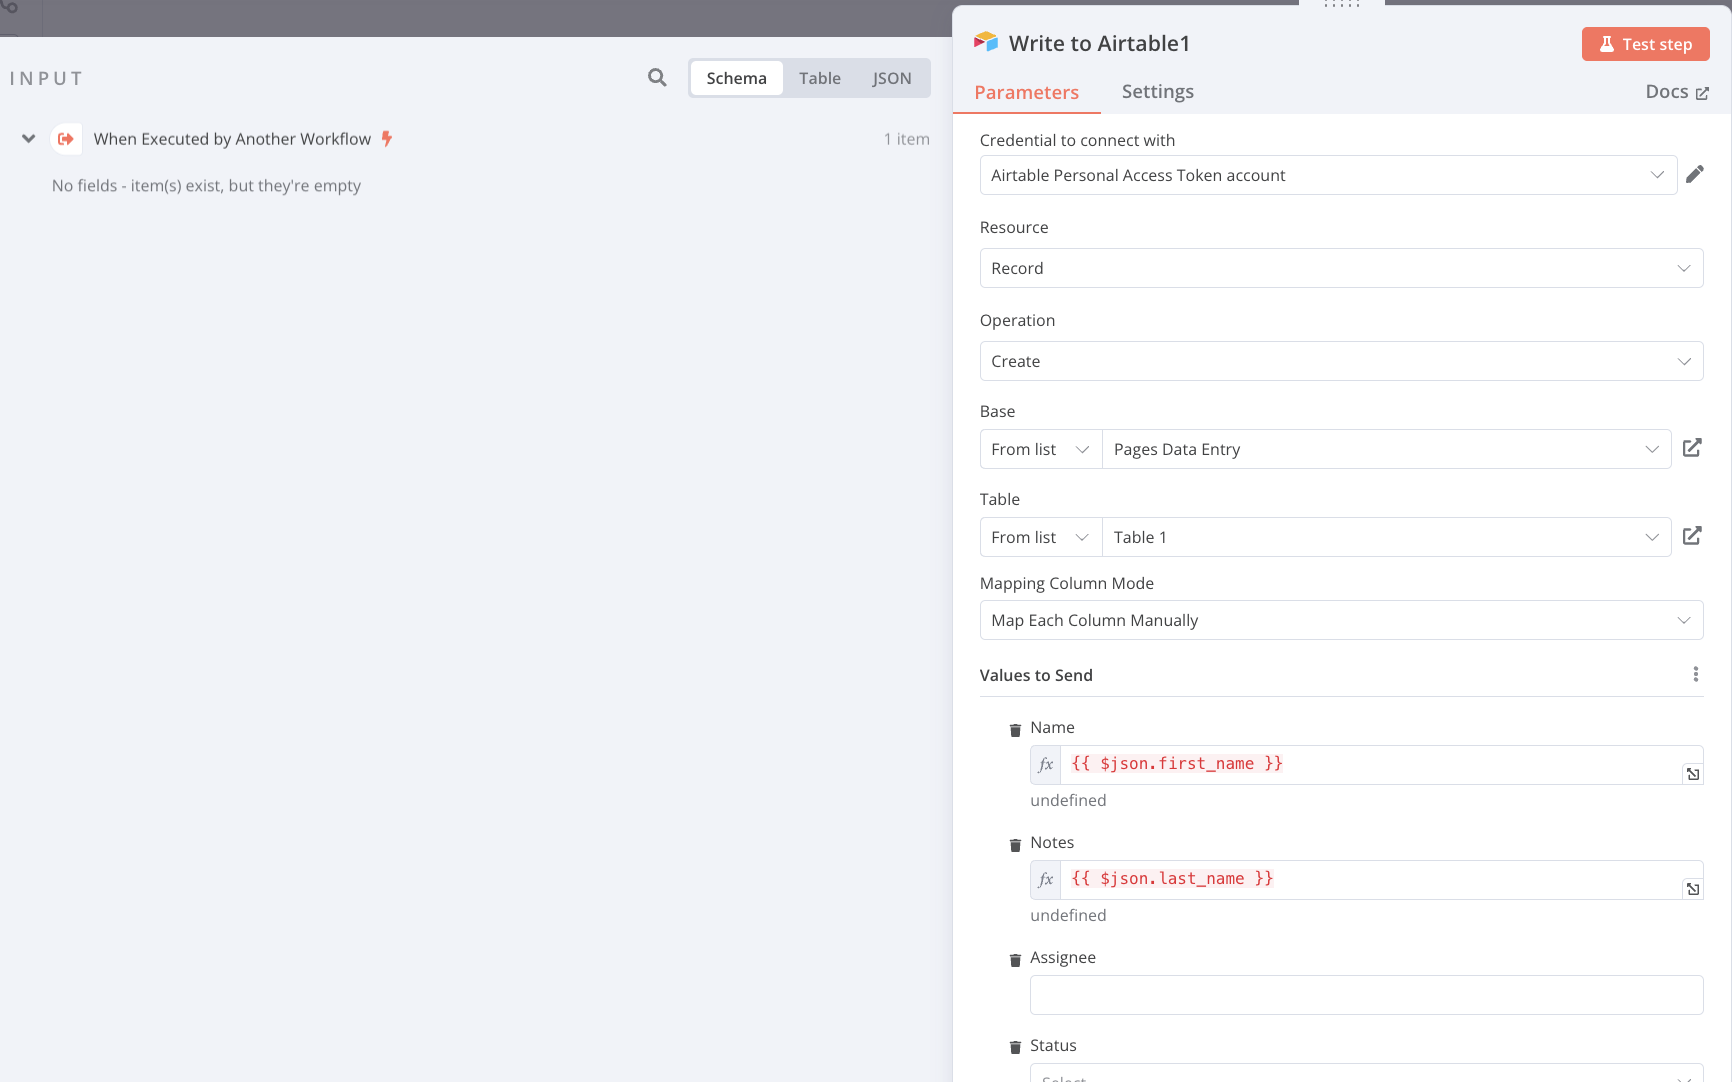This screenshot has width=1732, height=1082.
Task: Grab the drag handle dots atop node panel
Action: pyautogui.click(x=1342, y=4)
